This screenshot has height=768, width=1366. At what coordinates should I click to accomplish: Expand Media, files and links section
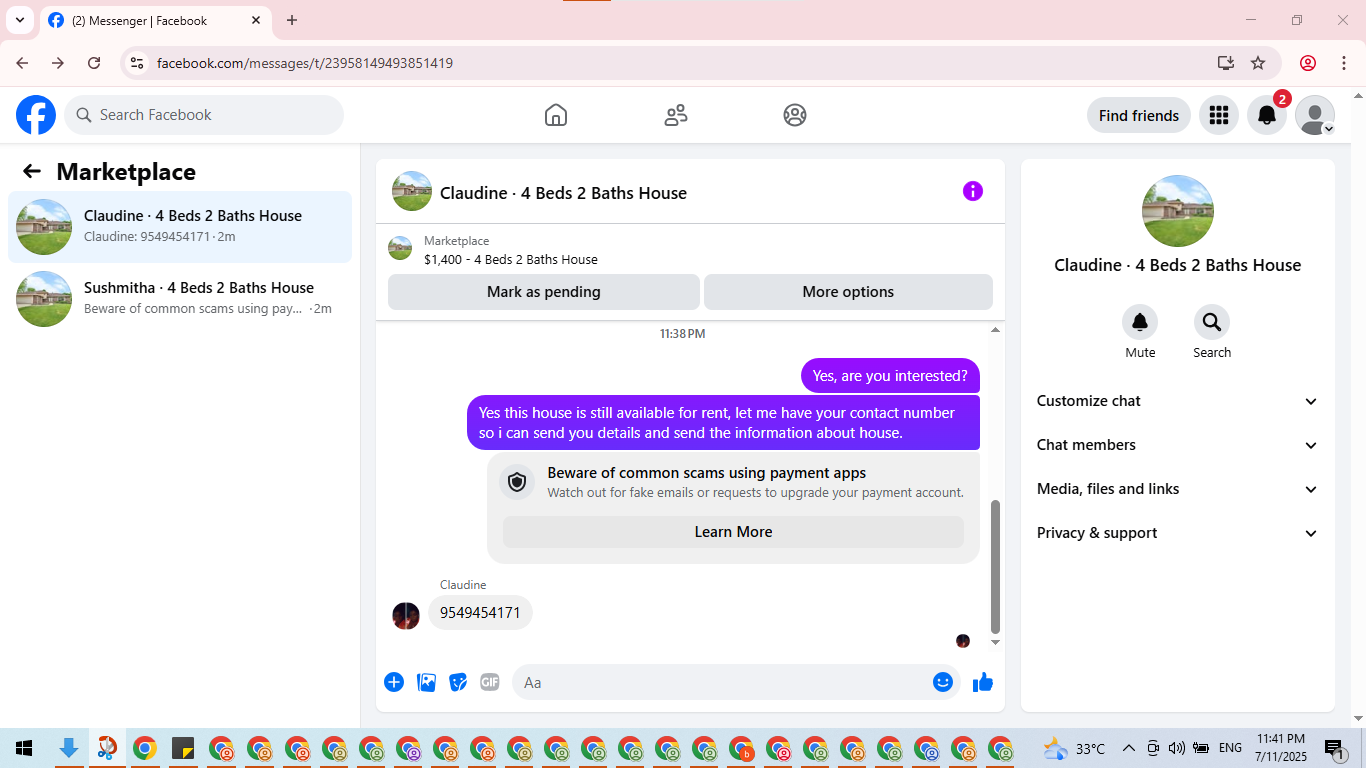(1178, 489)
